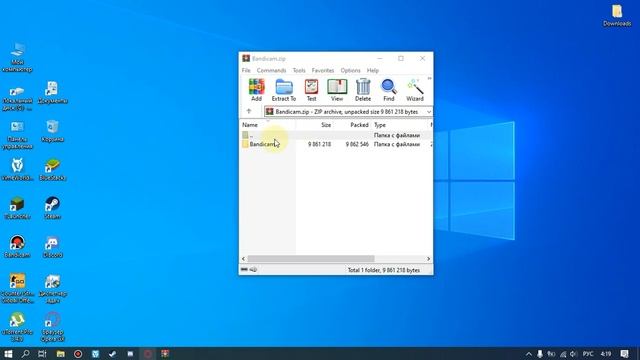This screenshot has height=360, width=640.
Task: Click the key icon in status bar
Action: pos(253,269)
